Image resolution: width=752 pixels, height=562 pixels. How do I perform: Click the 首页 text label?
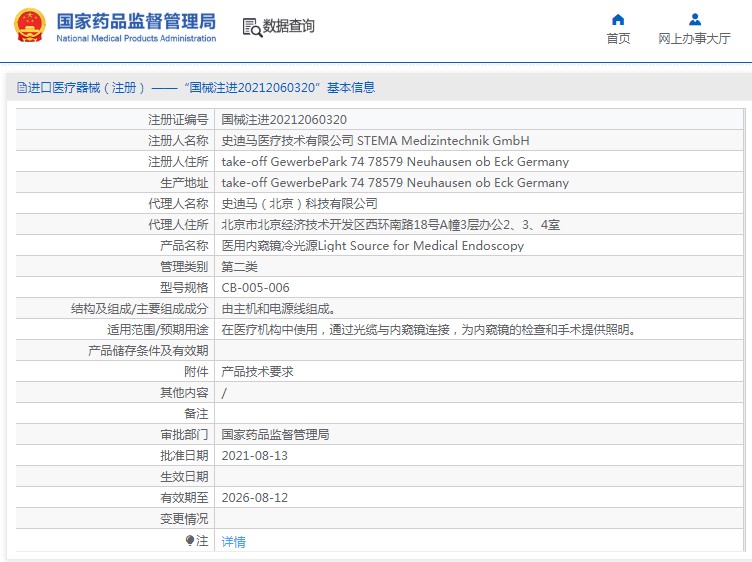coord(618,38)
